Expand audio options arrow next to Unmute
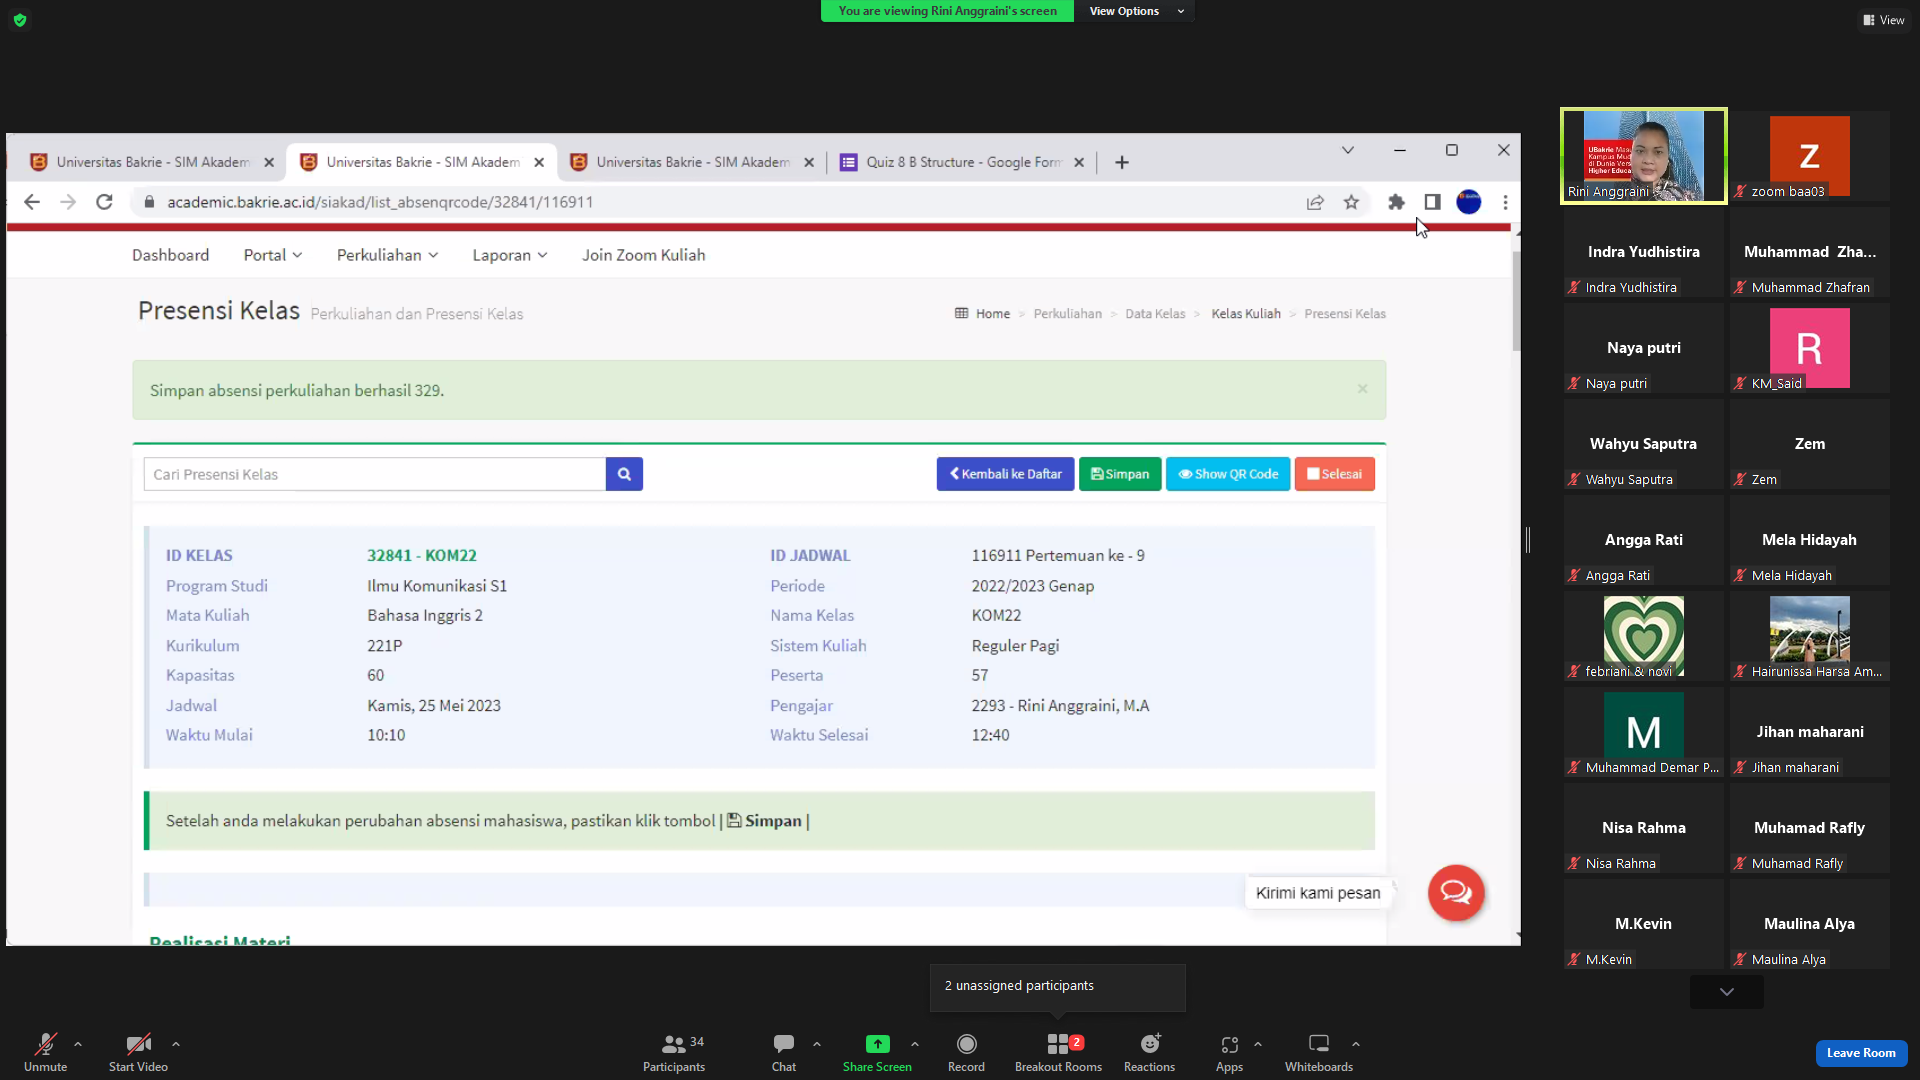The height and width of the screenshot is (1080, 1920). (78, 1044)
